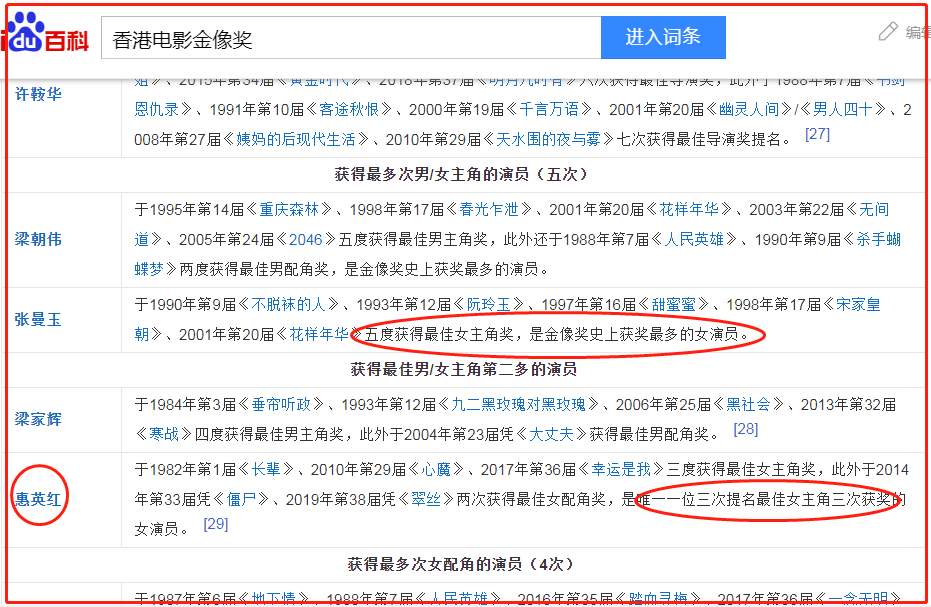Screen dimensions: 931x607
Task: Open the 甜蜜蜜 film link
Action: tap(673, 305)
